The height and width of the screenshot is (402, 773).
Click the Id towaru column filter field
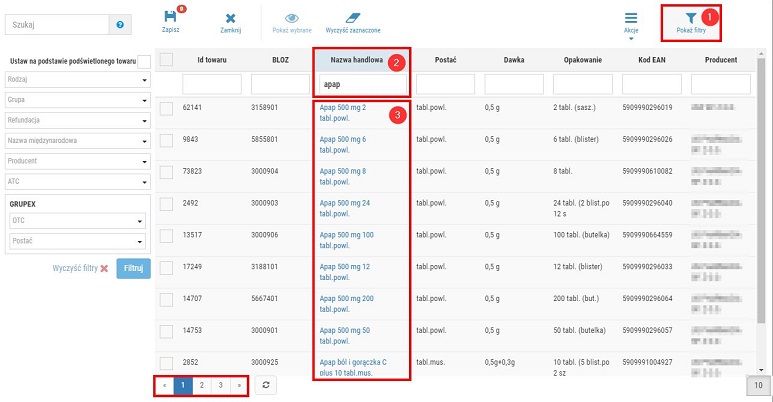(x=212, y=84)
